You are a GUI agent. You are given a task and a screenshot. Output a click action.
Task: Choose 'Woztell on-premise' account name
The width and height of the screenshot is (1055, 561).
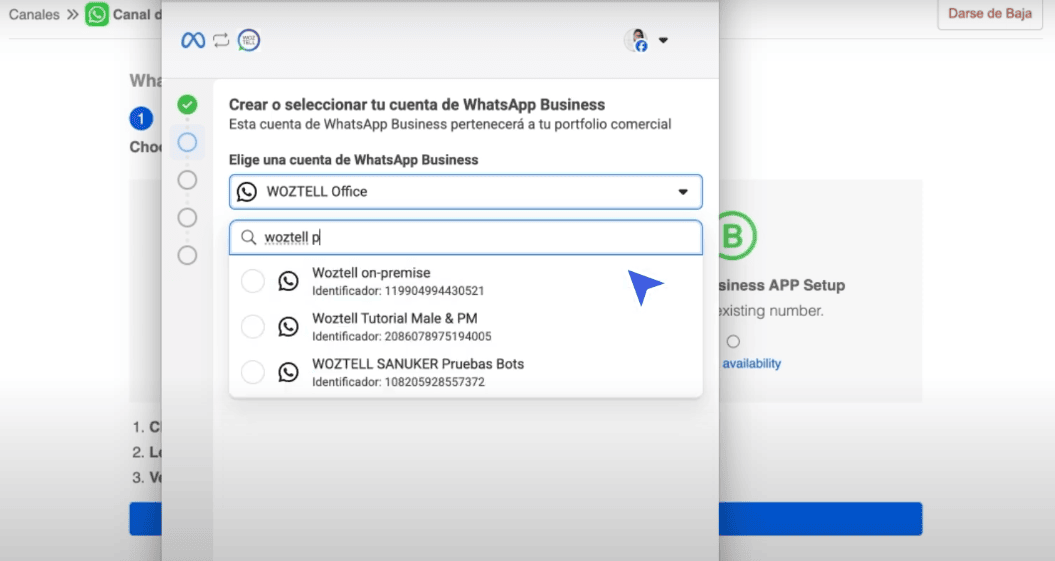click(371, 273)
